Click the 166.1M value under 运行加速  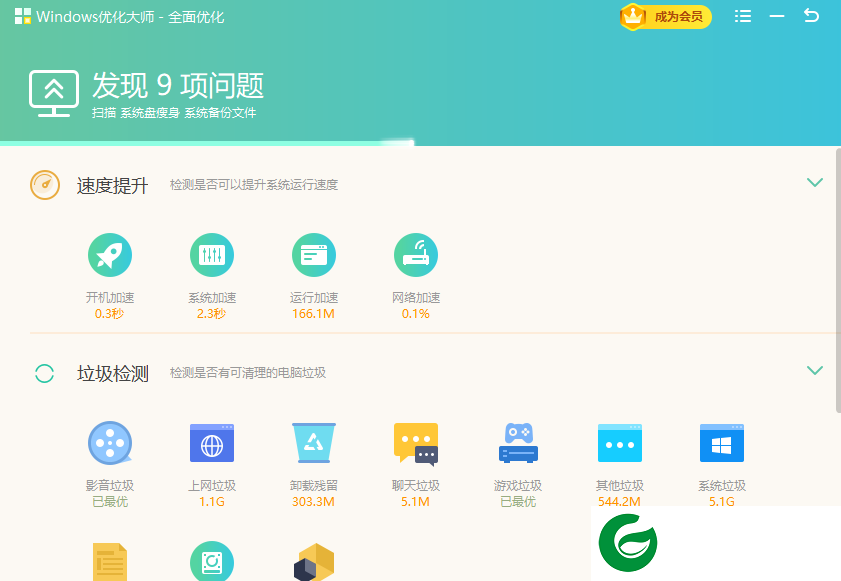(313, 314)
